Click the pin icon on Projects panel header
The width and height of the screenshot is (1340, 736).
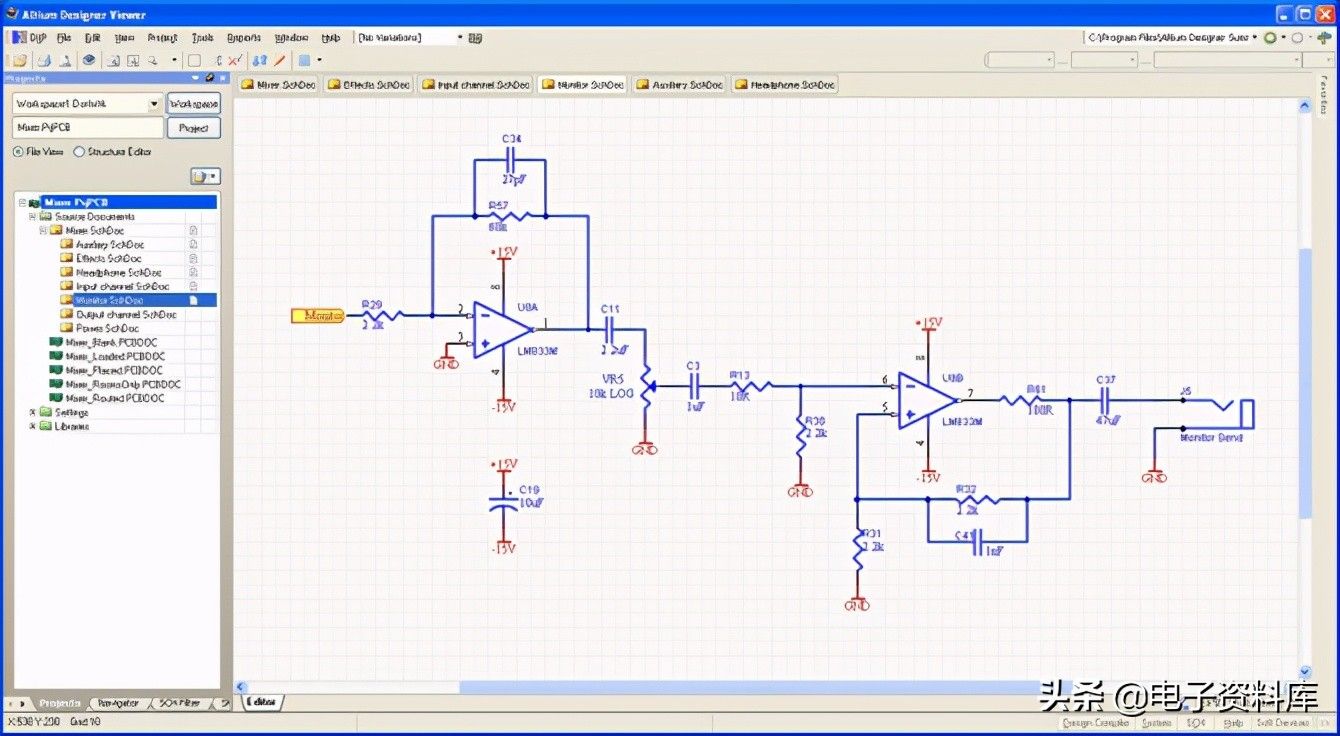click(210, 77)
